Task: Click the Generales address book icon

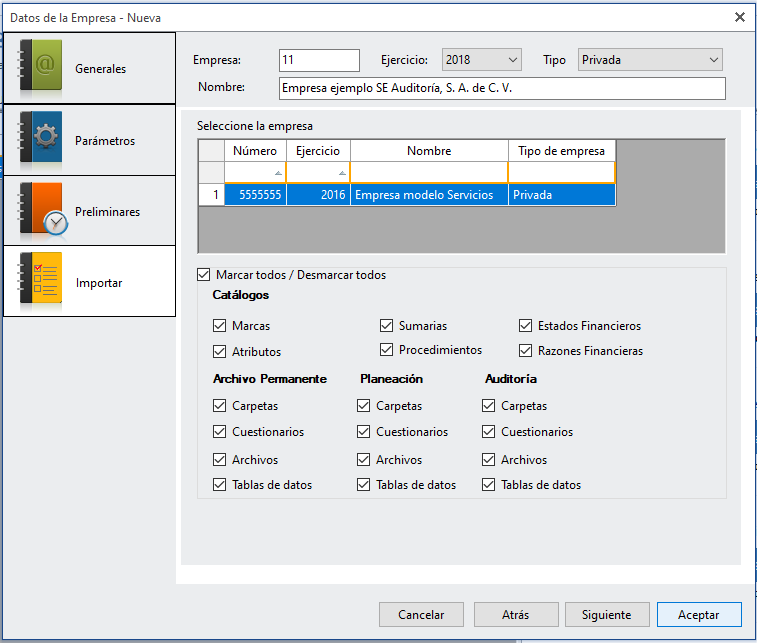Action: [x=41, y=68]
